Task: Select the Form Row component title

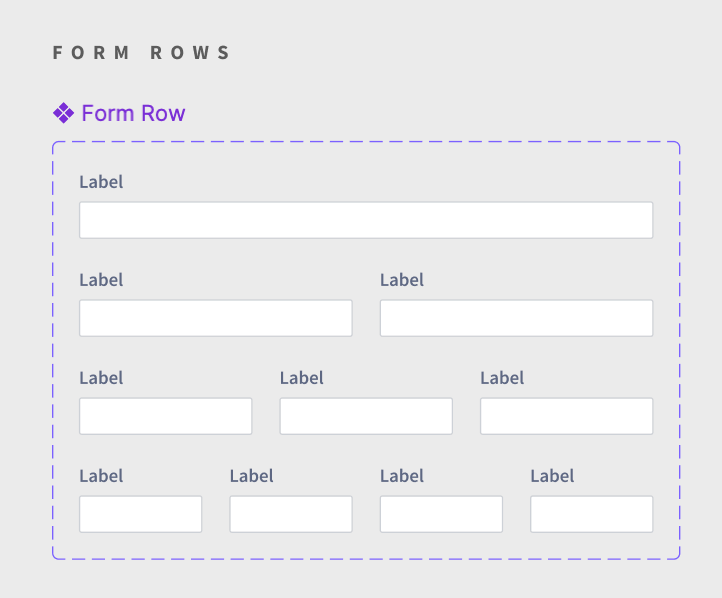Action: coord(133,113)
